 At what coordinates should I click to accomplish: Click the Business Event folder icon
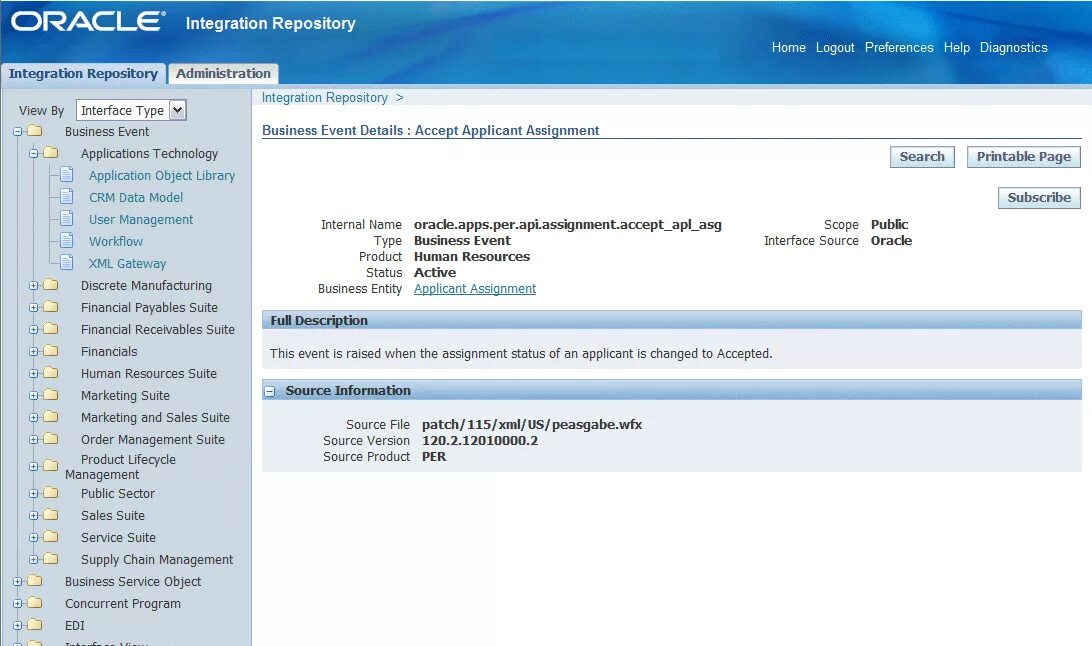tap(35, 131)
